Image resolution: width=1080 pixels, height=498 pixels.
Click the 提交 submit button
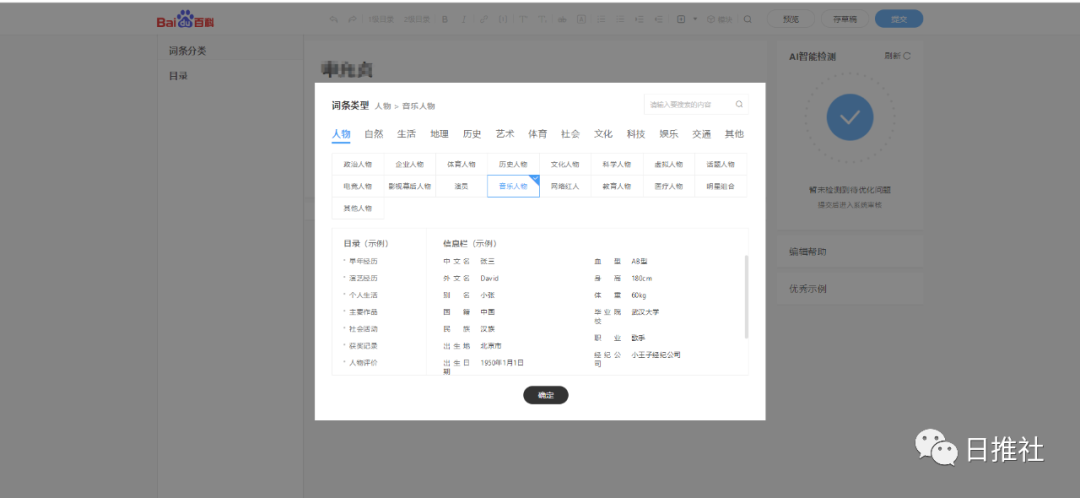(x=898, y=19)
